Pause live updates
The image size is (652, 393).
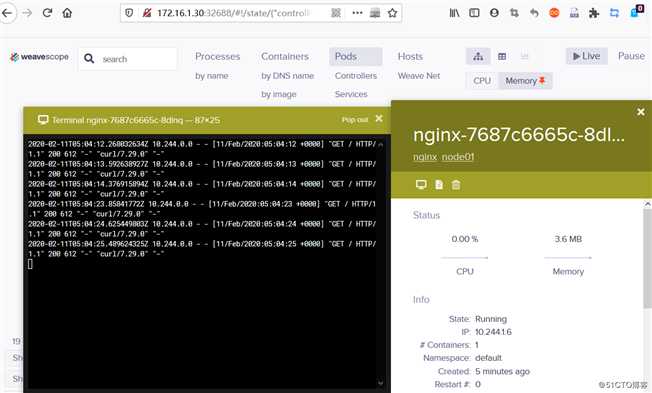[x=631, y=56]
